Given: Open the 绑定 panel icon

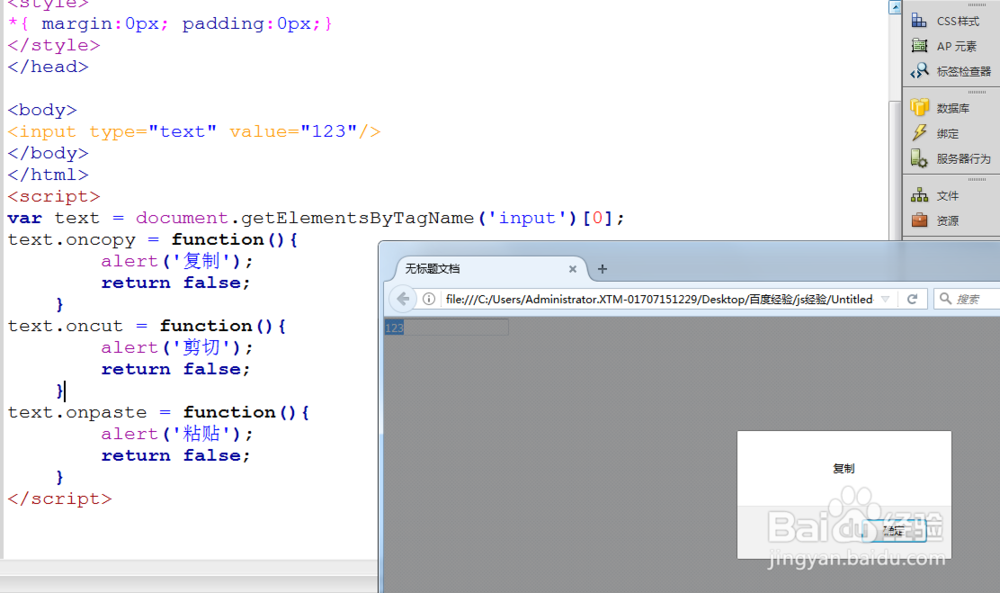Looking at the screenshot, I should pos(919,133).
